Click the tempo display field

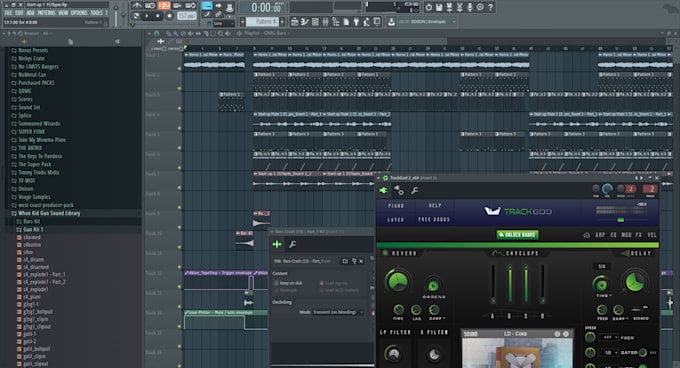(187, 16)
